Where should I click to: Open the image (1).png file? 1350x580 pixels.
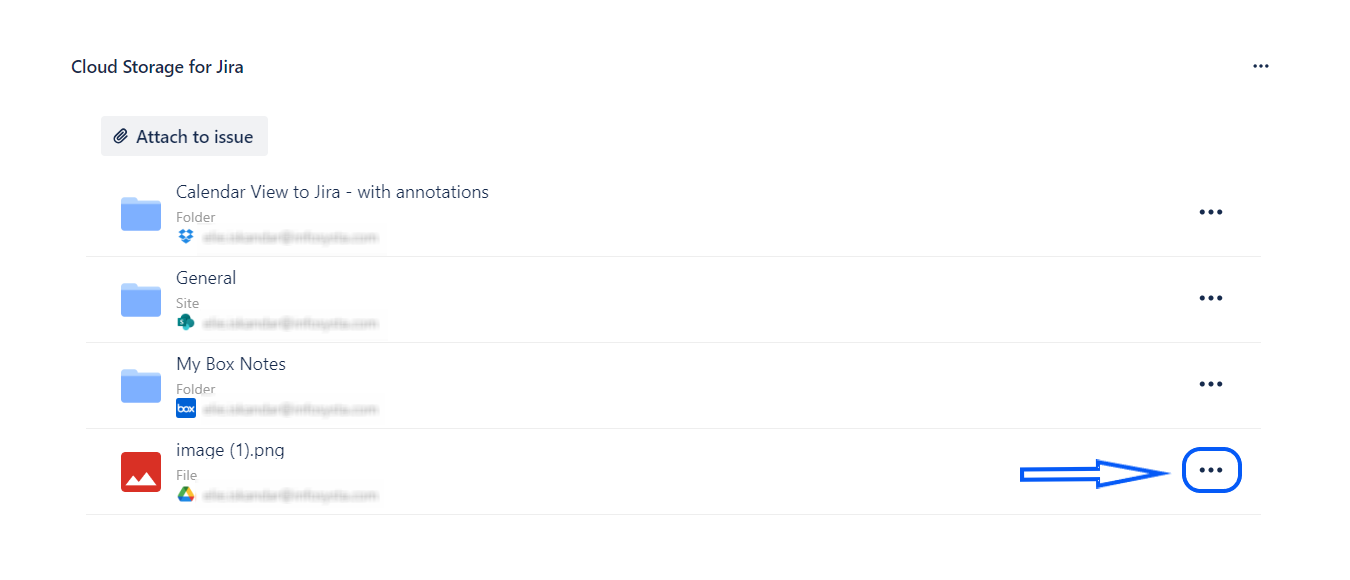click(x=230, y=450)
